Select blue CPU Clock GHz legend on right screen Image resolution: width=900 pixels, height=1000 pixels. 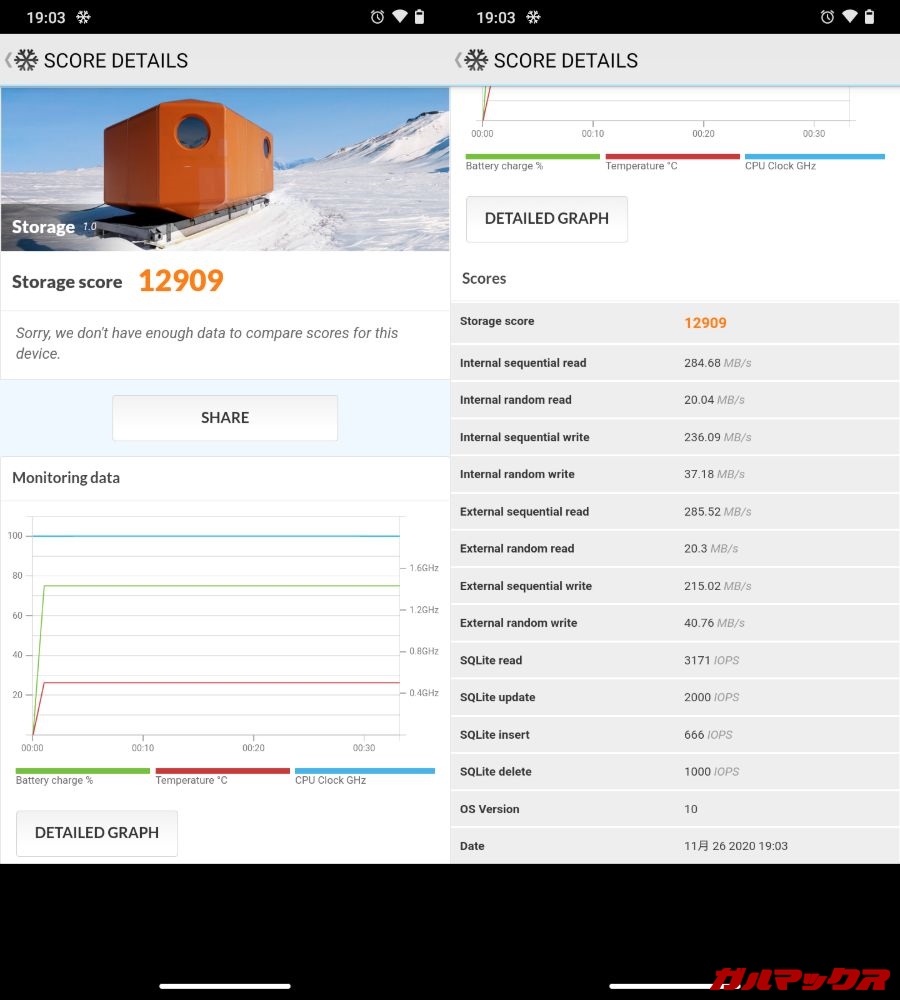click(814, 161)
